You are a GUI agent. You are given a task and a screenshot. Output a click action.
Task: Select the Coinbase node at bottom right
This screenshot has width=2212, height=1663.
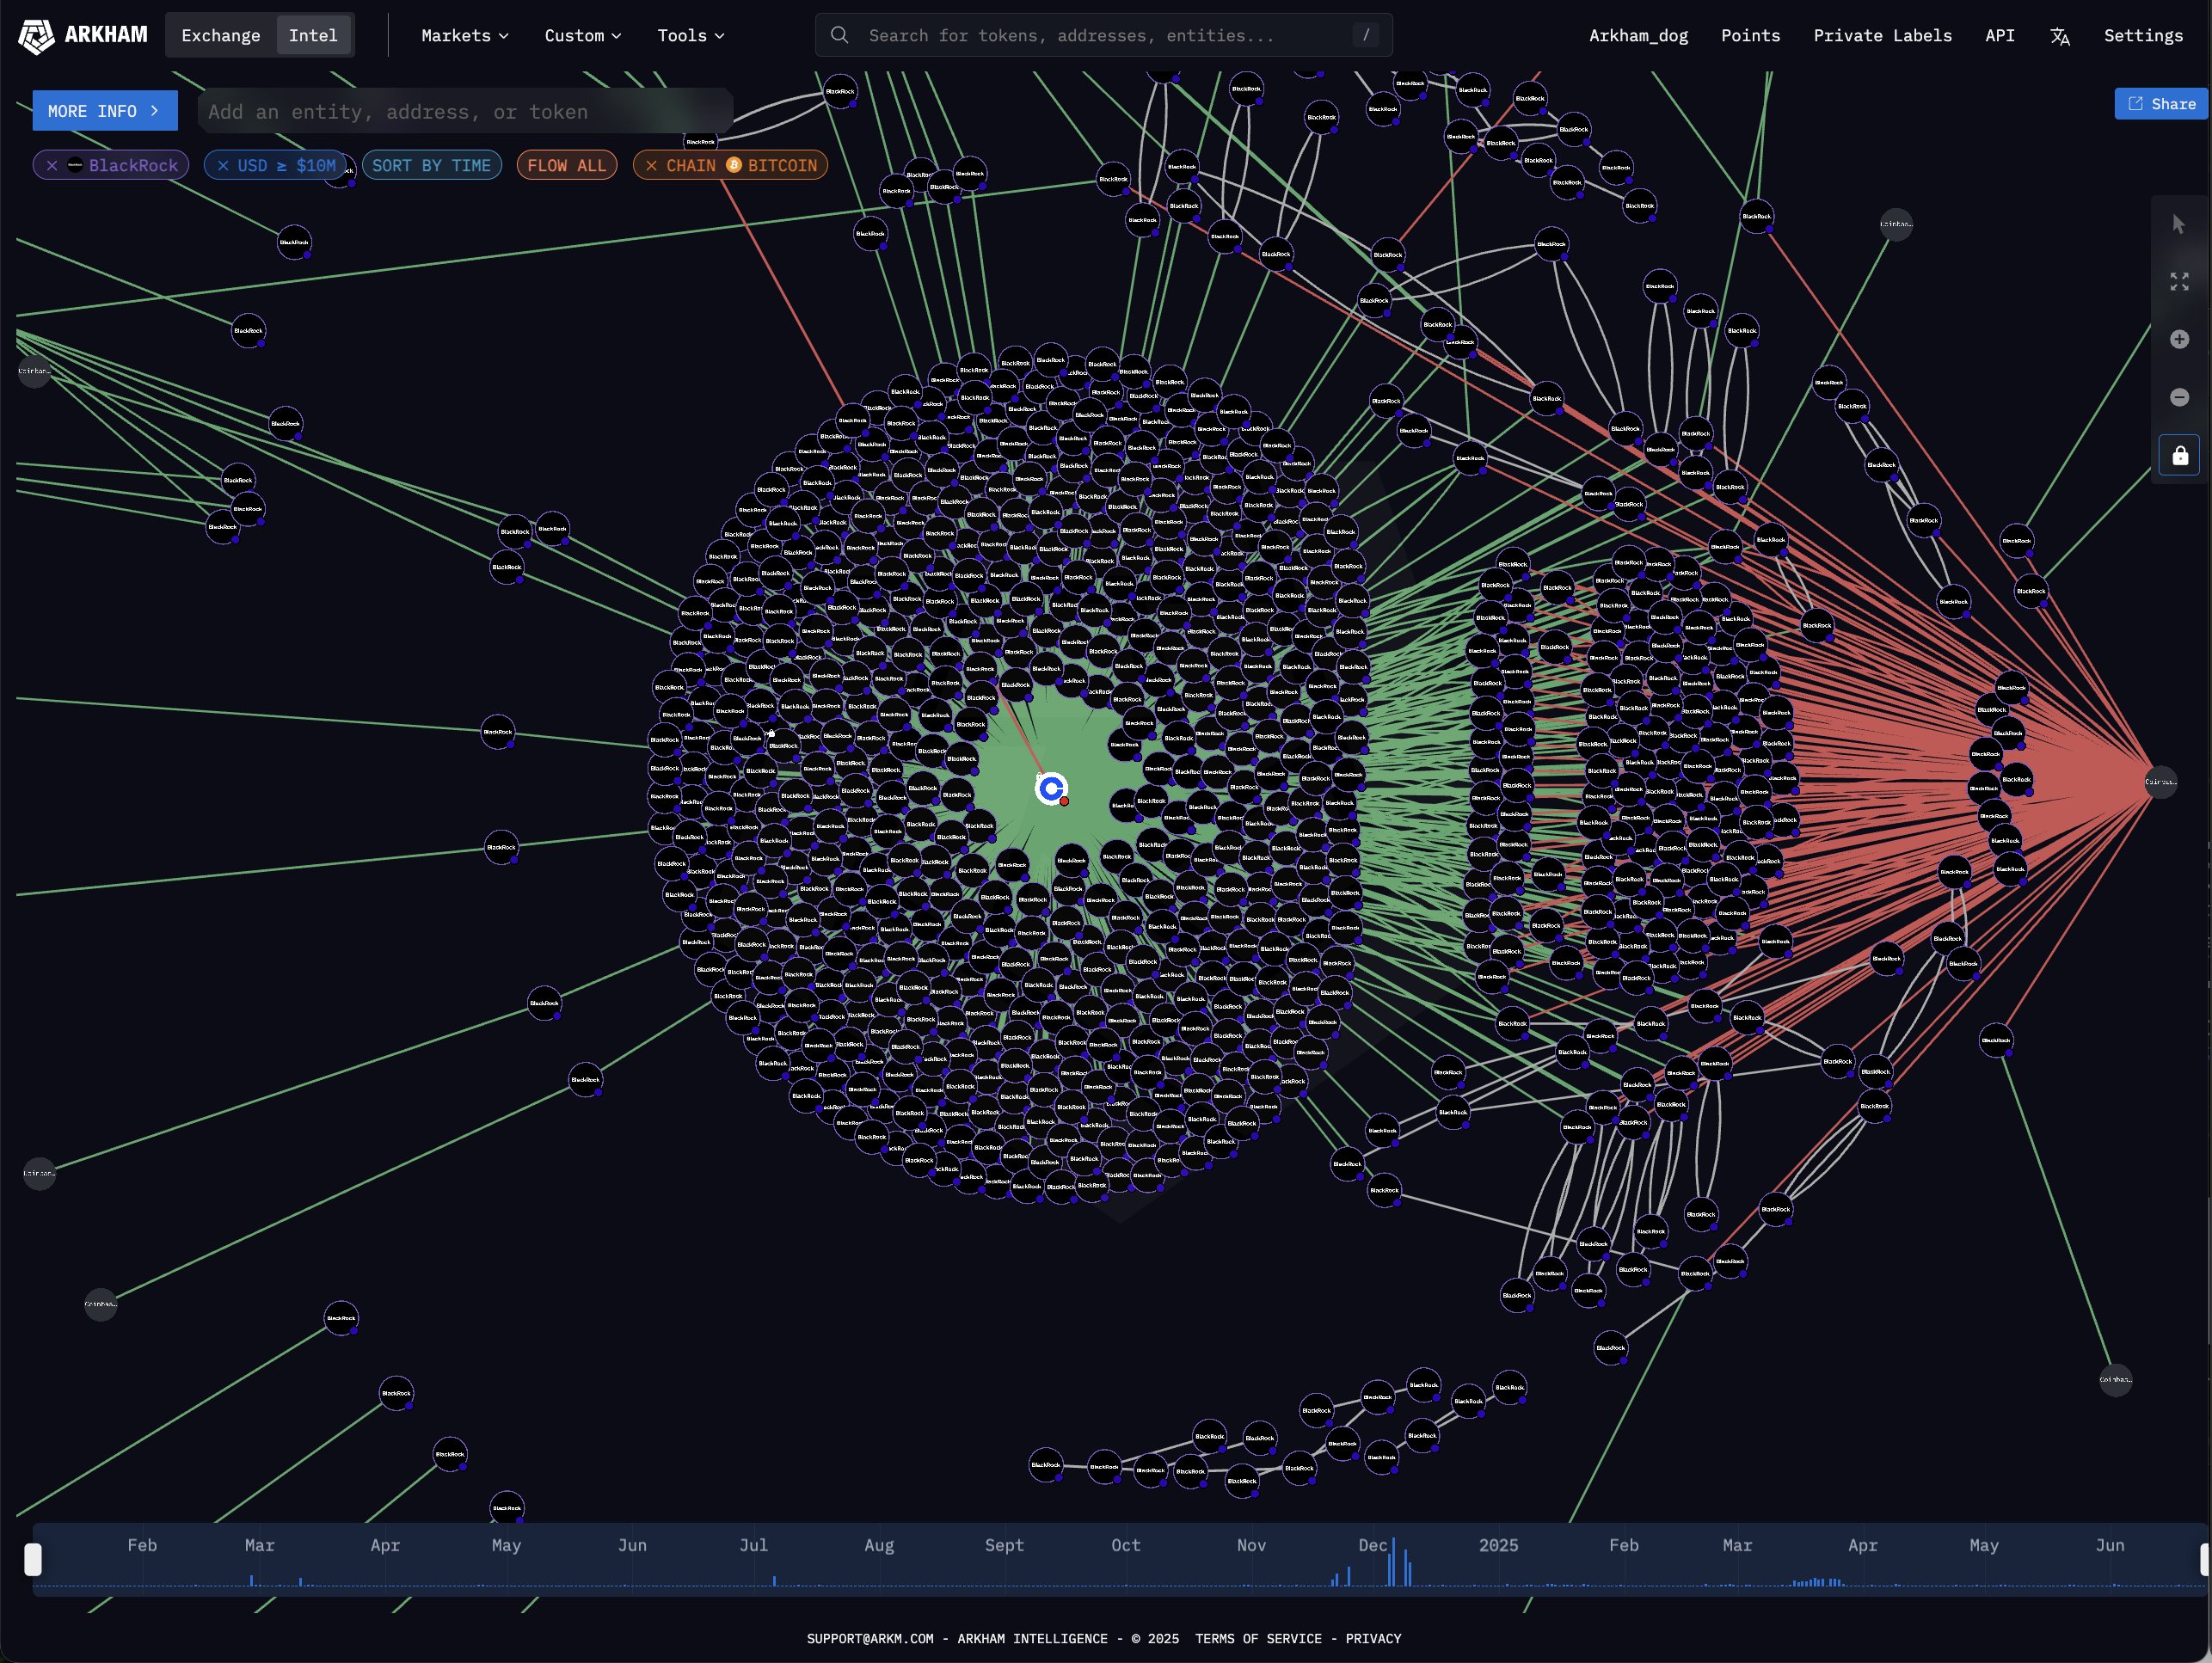click(x=2115, y=1380)
